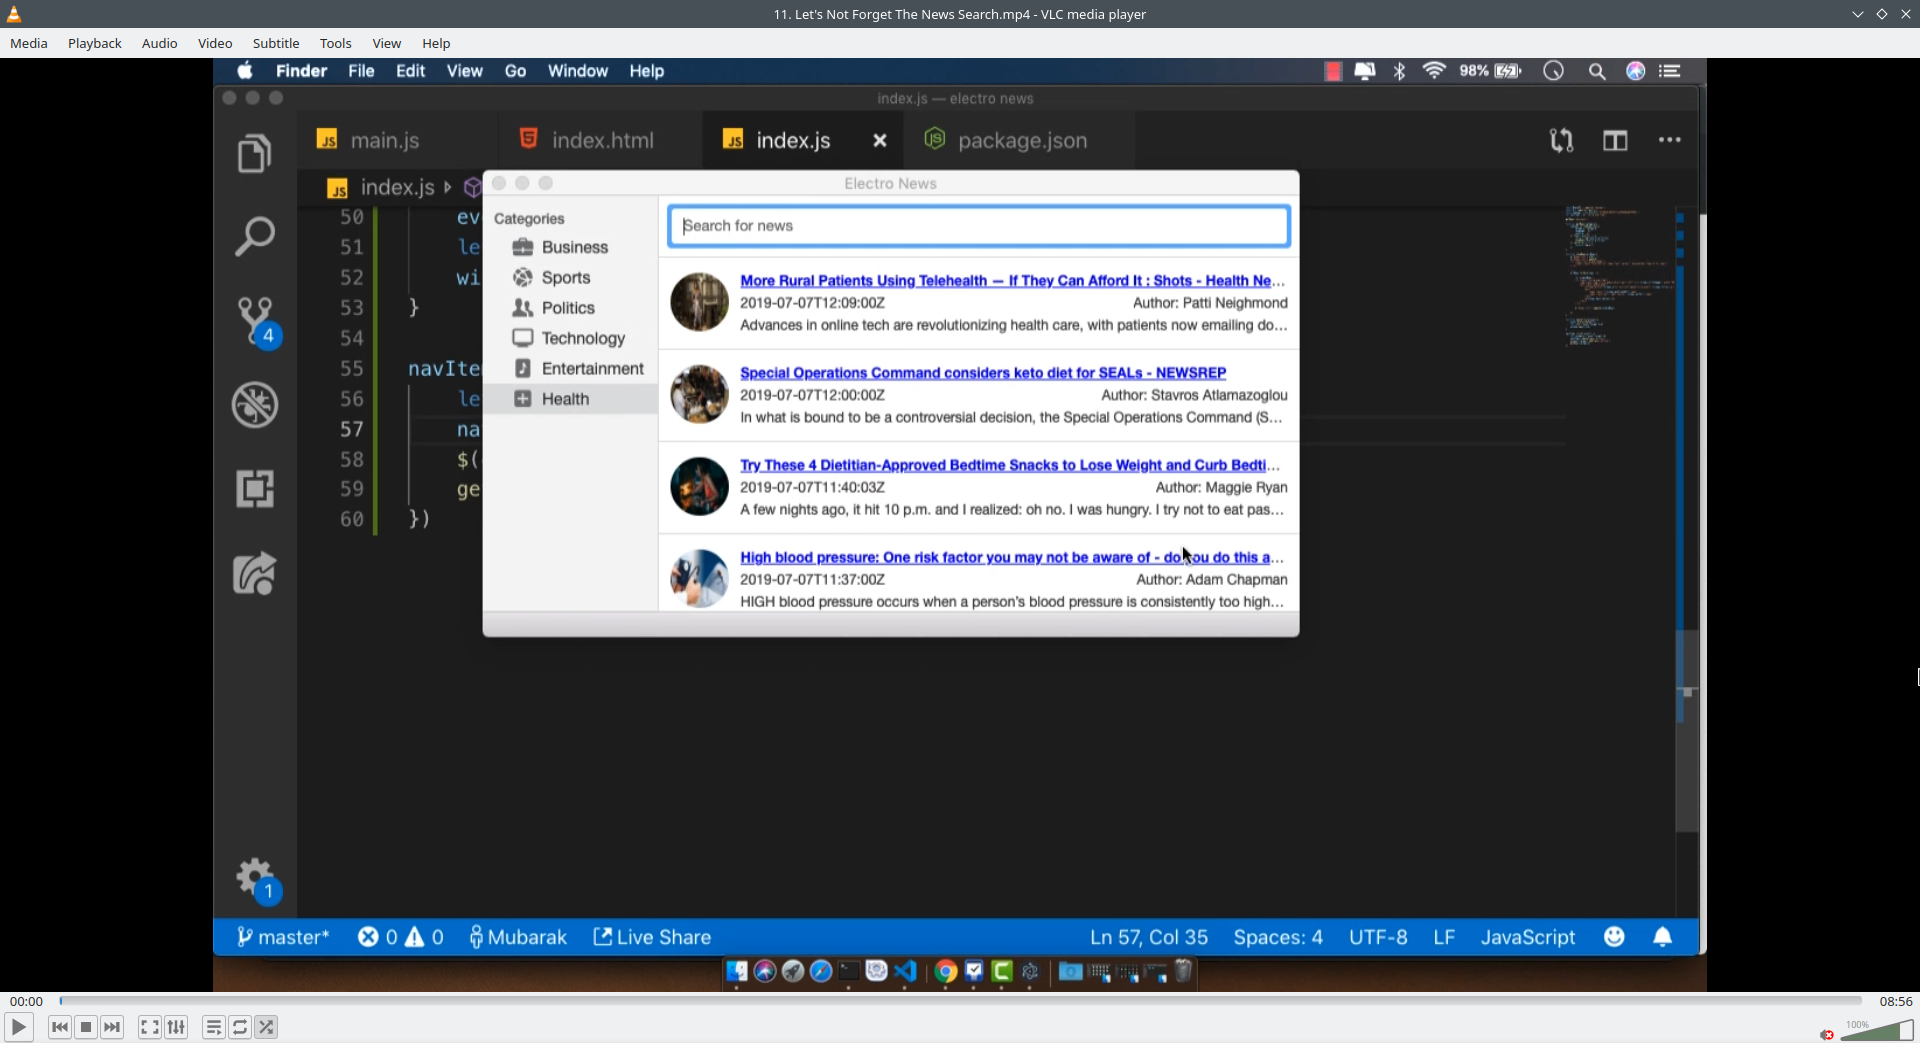Toggle VLC fullscreen video mode
1920x1043 pixels.
coord(149,1027)
